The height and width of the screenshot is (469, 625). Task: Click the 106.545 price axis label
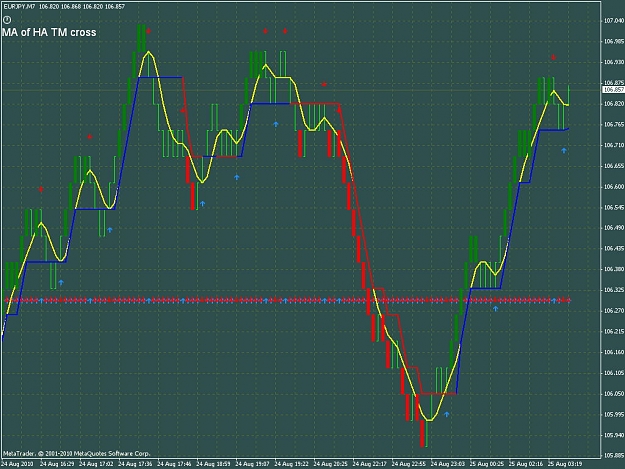pyautogui.click(x=614, y=207)
